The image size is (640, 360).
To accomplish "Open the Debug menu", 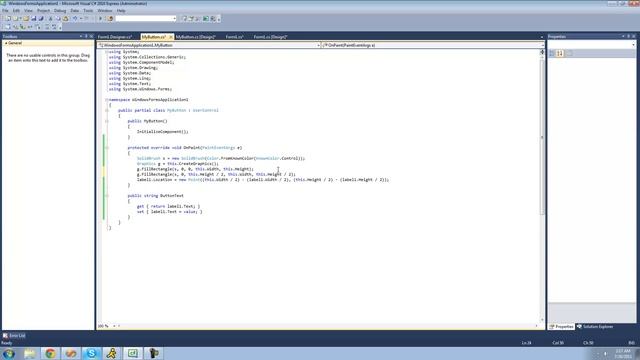I will 60,11.
